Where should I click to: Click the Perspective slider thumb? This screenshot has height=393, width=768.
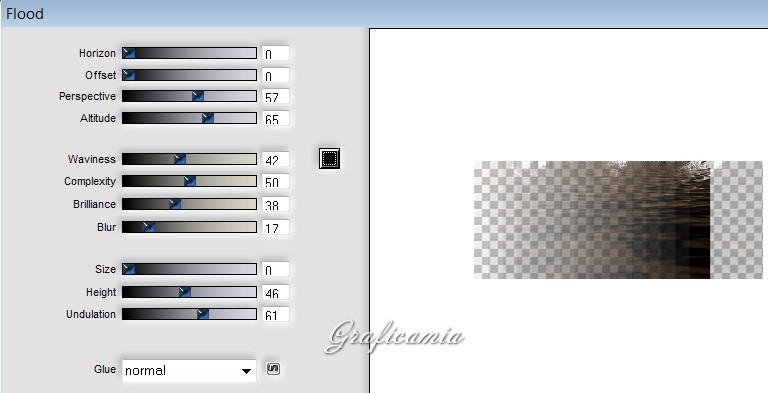pyautogui.click(x=198, y=96)
